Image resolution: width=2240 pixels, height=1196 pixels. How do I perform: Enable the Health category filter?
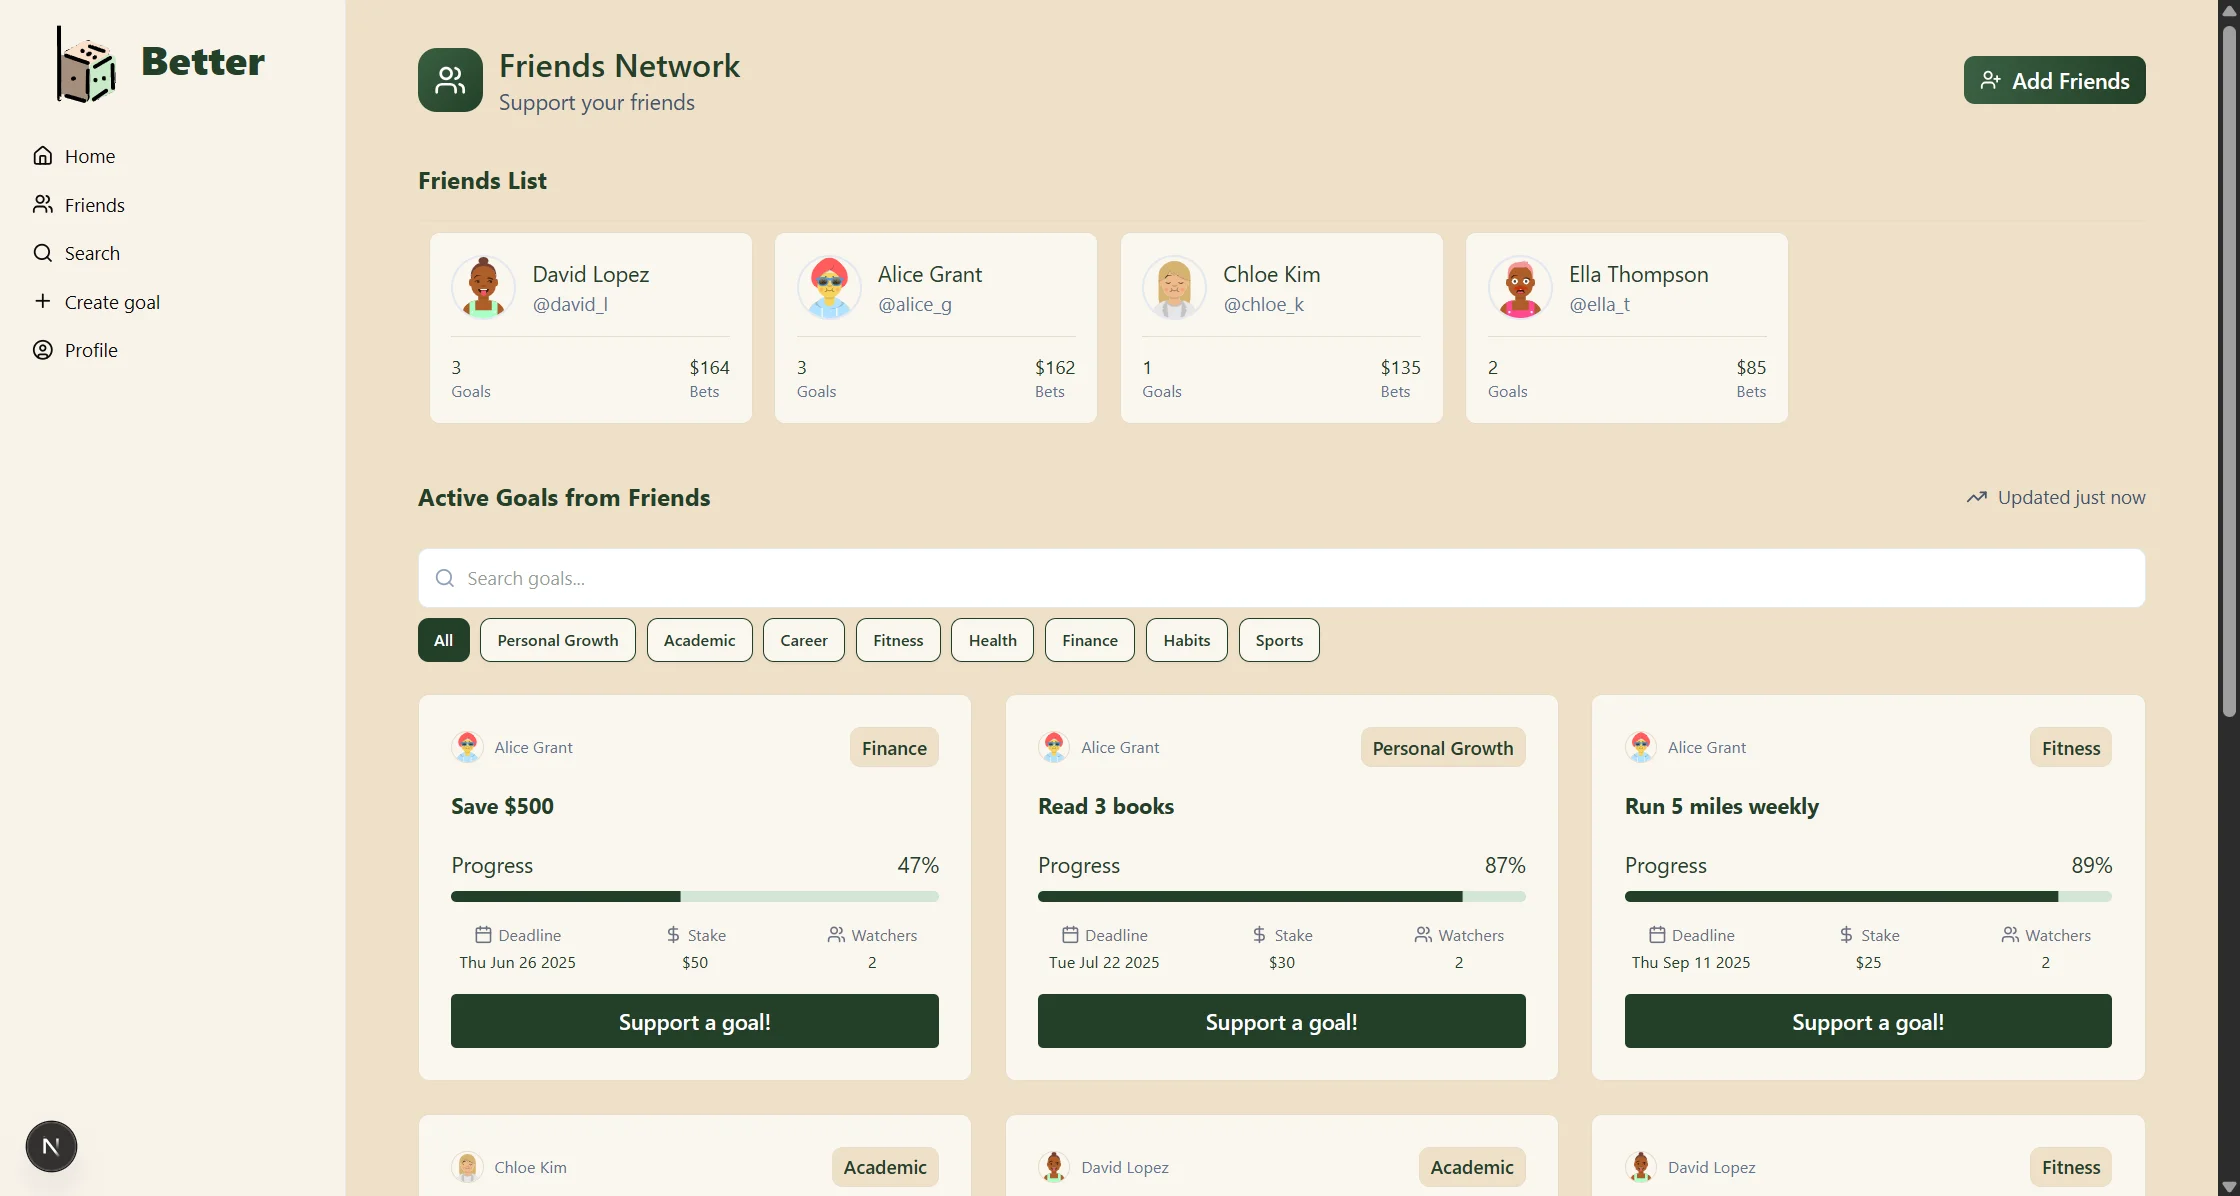(991, 640)
